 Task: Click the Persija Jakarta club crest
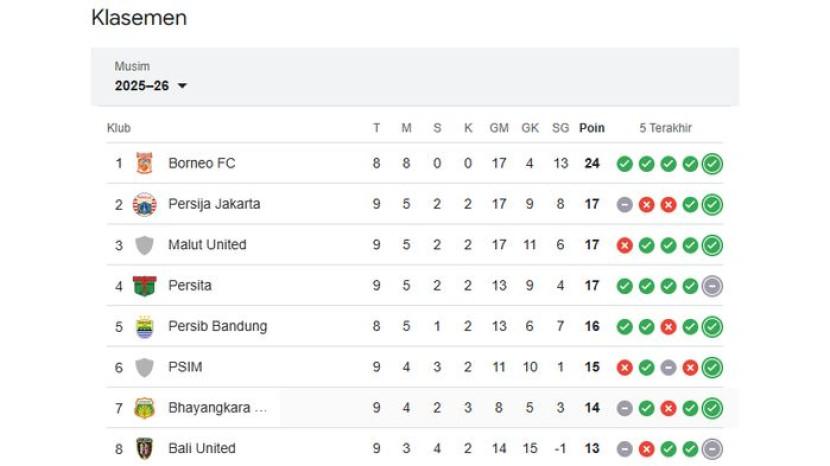click(x=145, y=204)
